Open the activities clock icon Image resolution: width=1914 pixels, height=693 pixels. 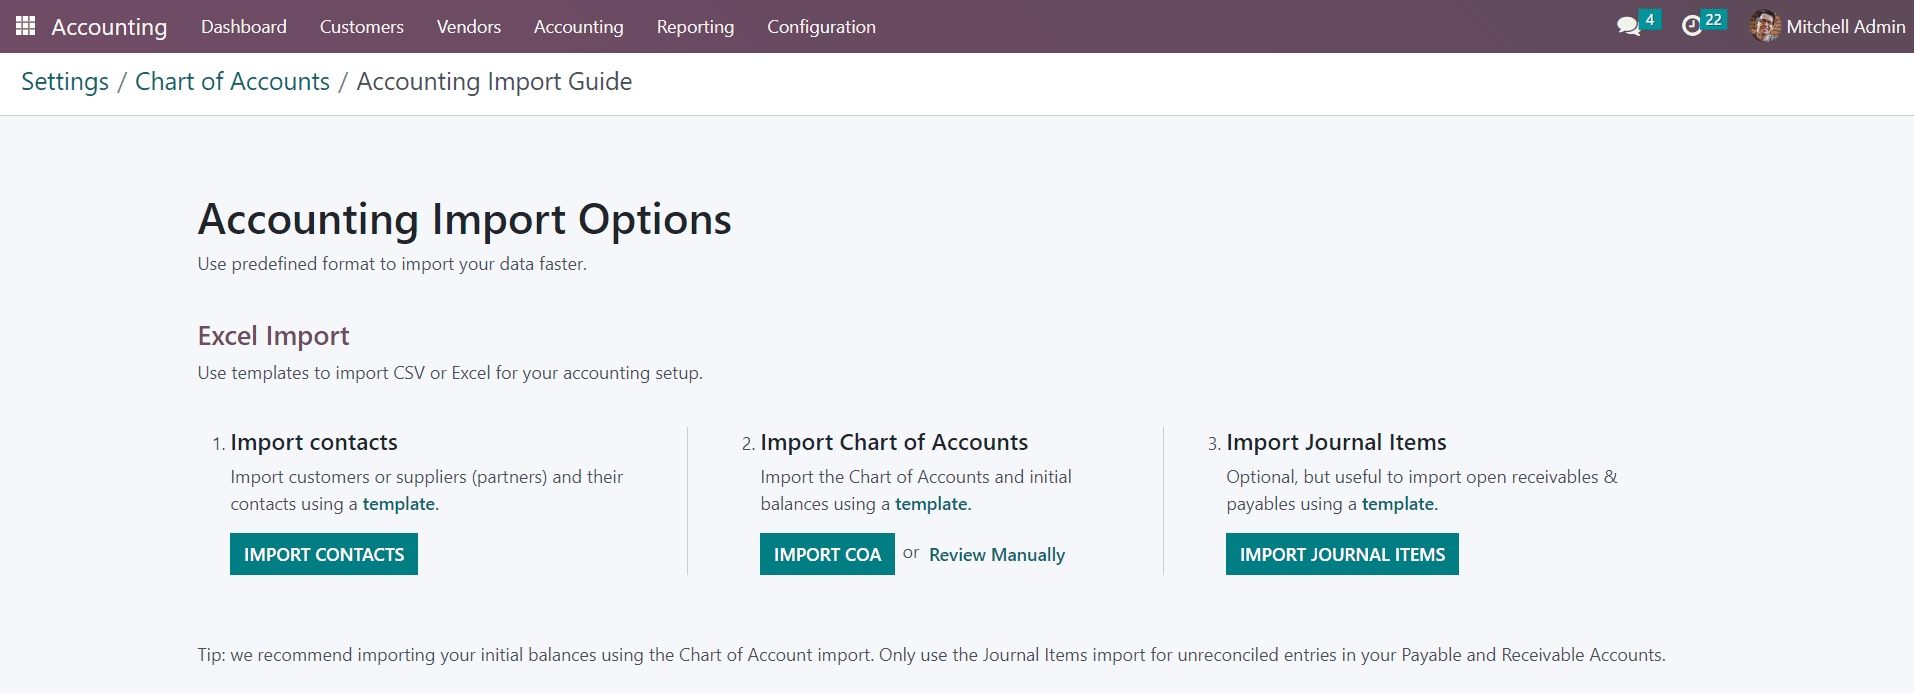1691,27
